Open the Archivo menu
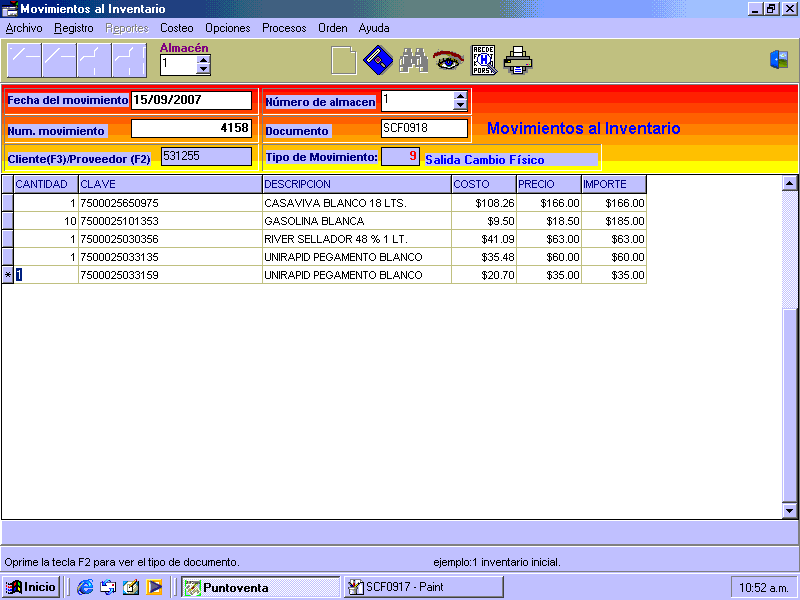The image size is (800, 600). [24, 28]
